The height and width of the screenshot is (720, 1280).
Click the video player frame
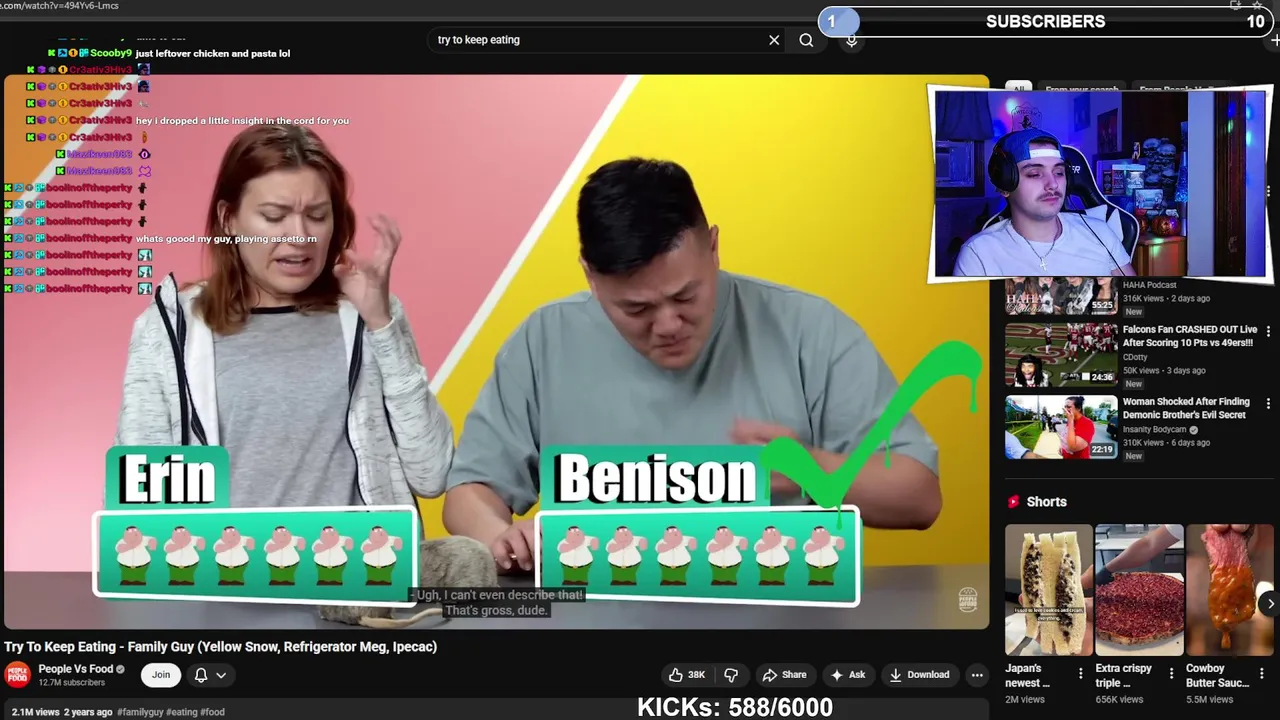tap(497, 352)
